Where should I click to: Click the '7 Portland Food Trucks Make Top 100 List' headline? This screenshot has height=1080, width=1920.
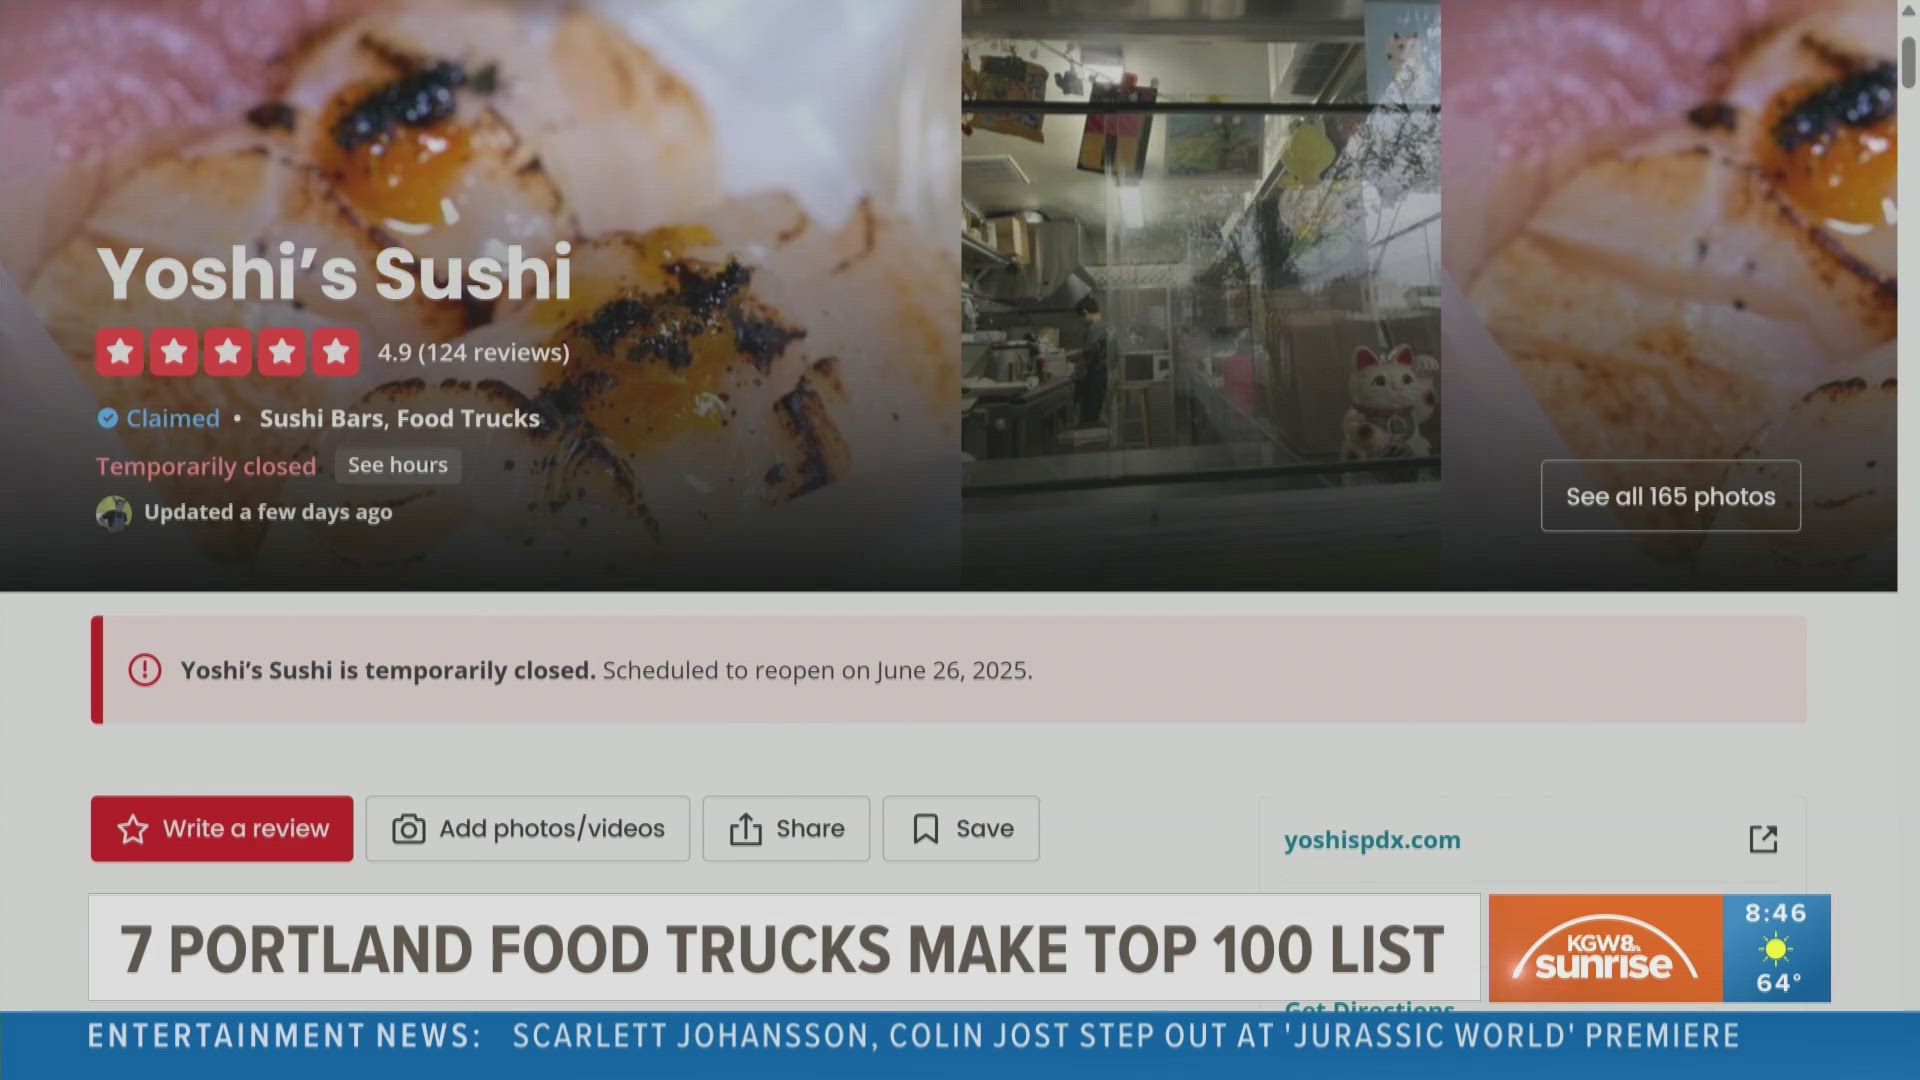pyautogui.click(x=782, y=949)
